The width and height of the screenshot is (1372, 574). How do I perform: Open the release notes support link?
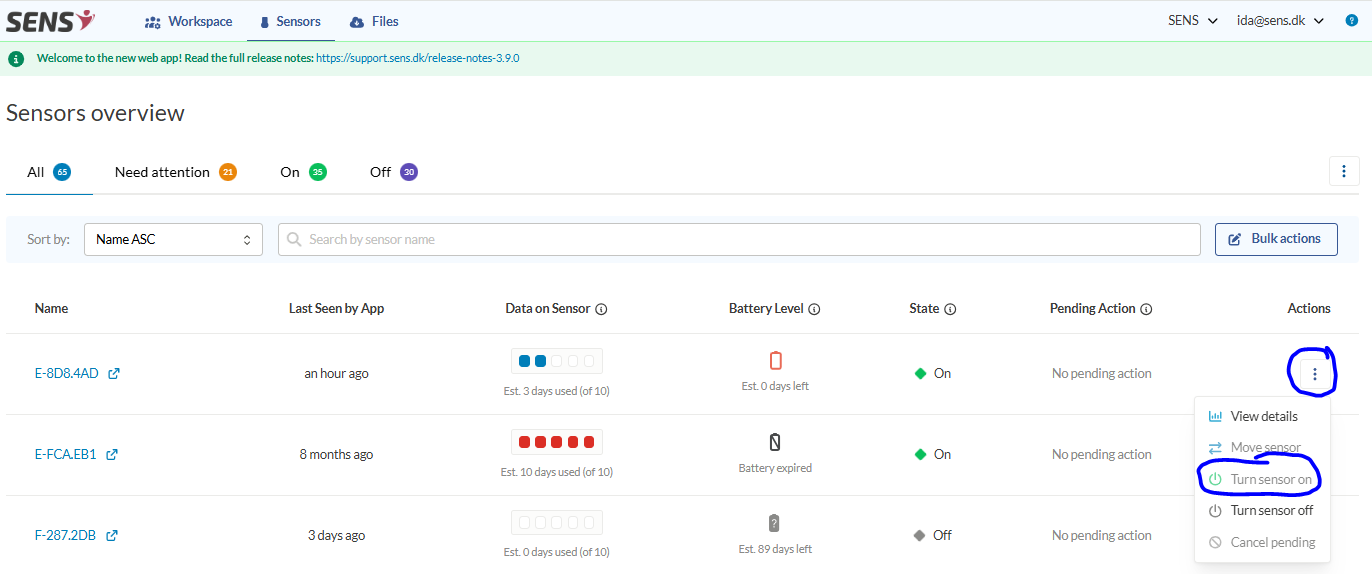(x=417, y=58)
